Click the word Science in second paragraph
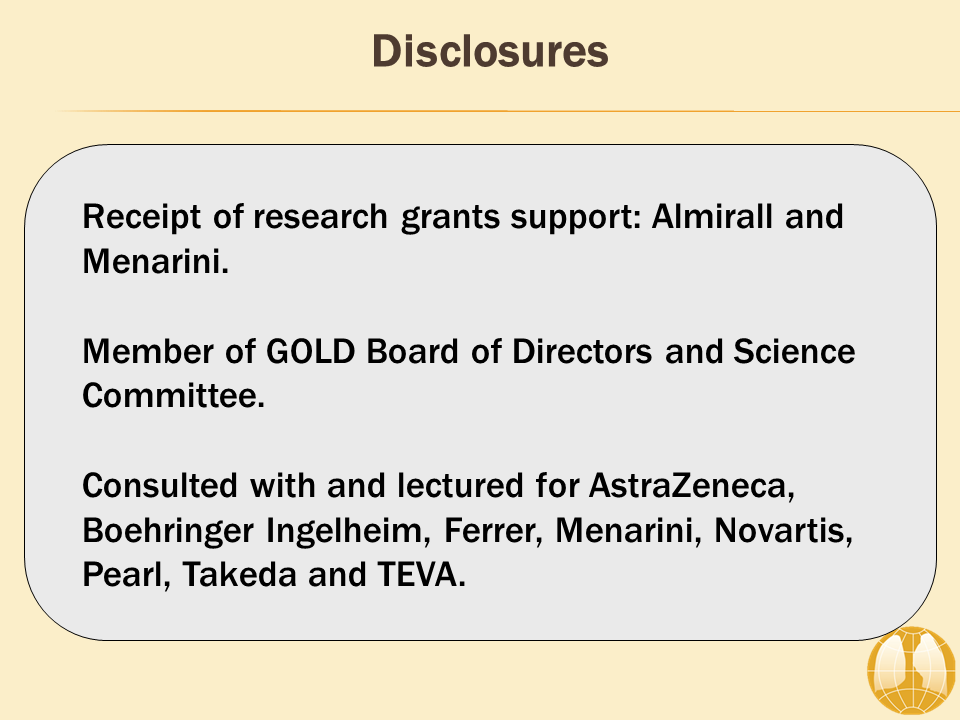The width and height of the screenshot is (960, 720). click(794, 351)
